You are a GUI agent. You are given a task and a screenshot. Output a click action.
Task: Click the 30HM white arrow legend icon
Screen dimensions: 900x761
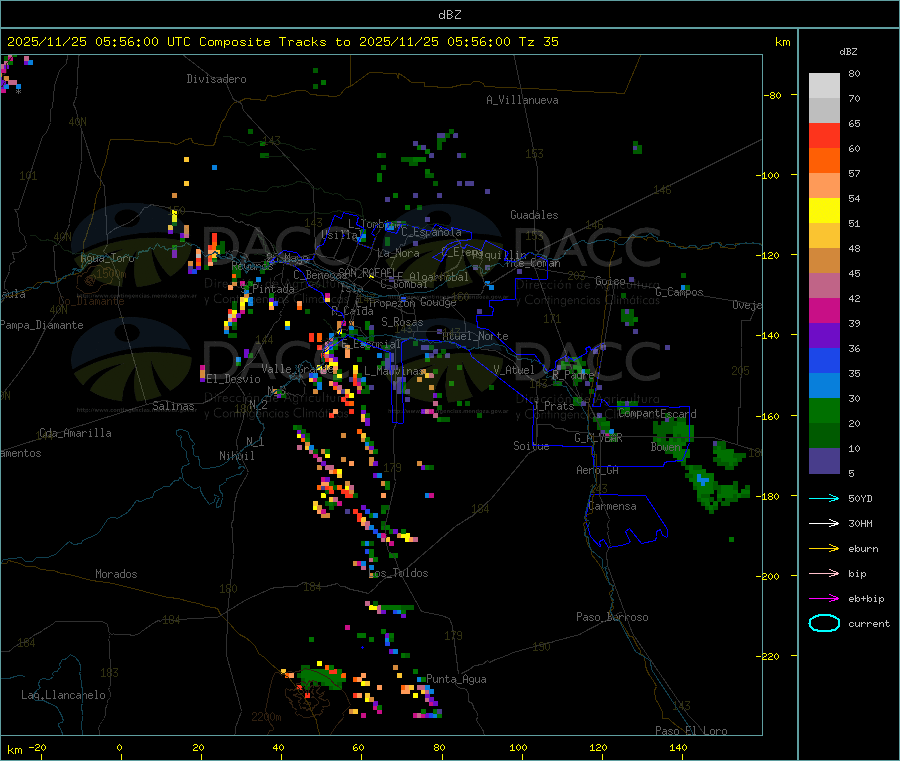click(824, 523)
